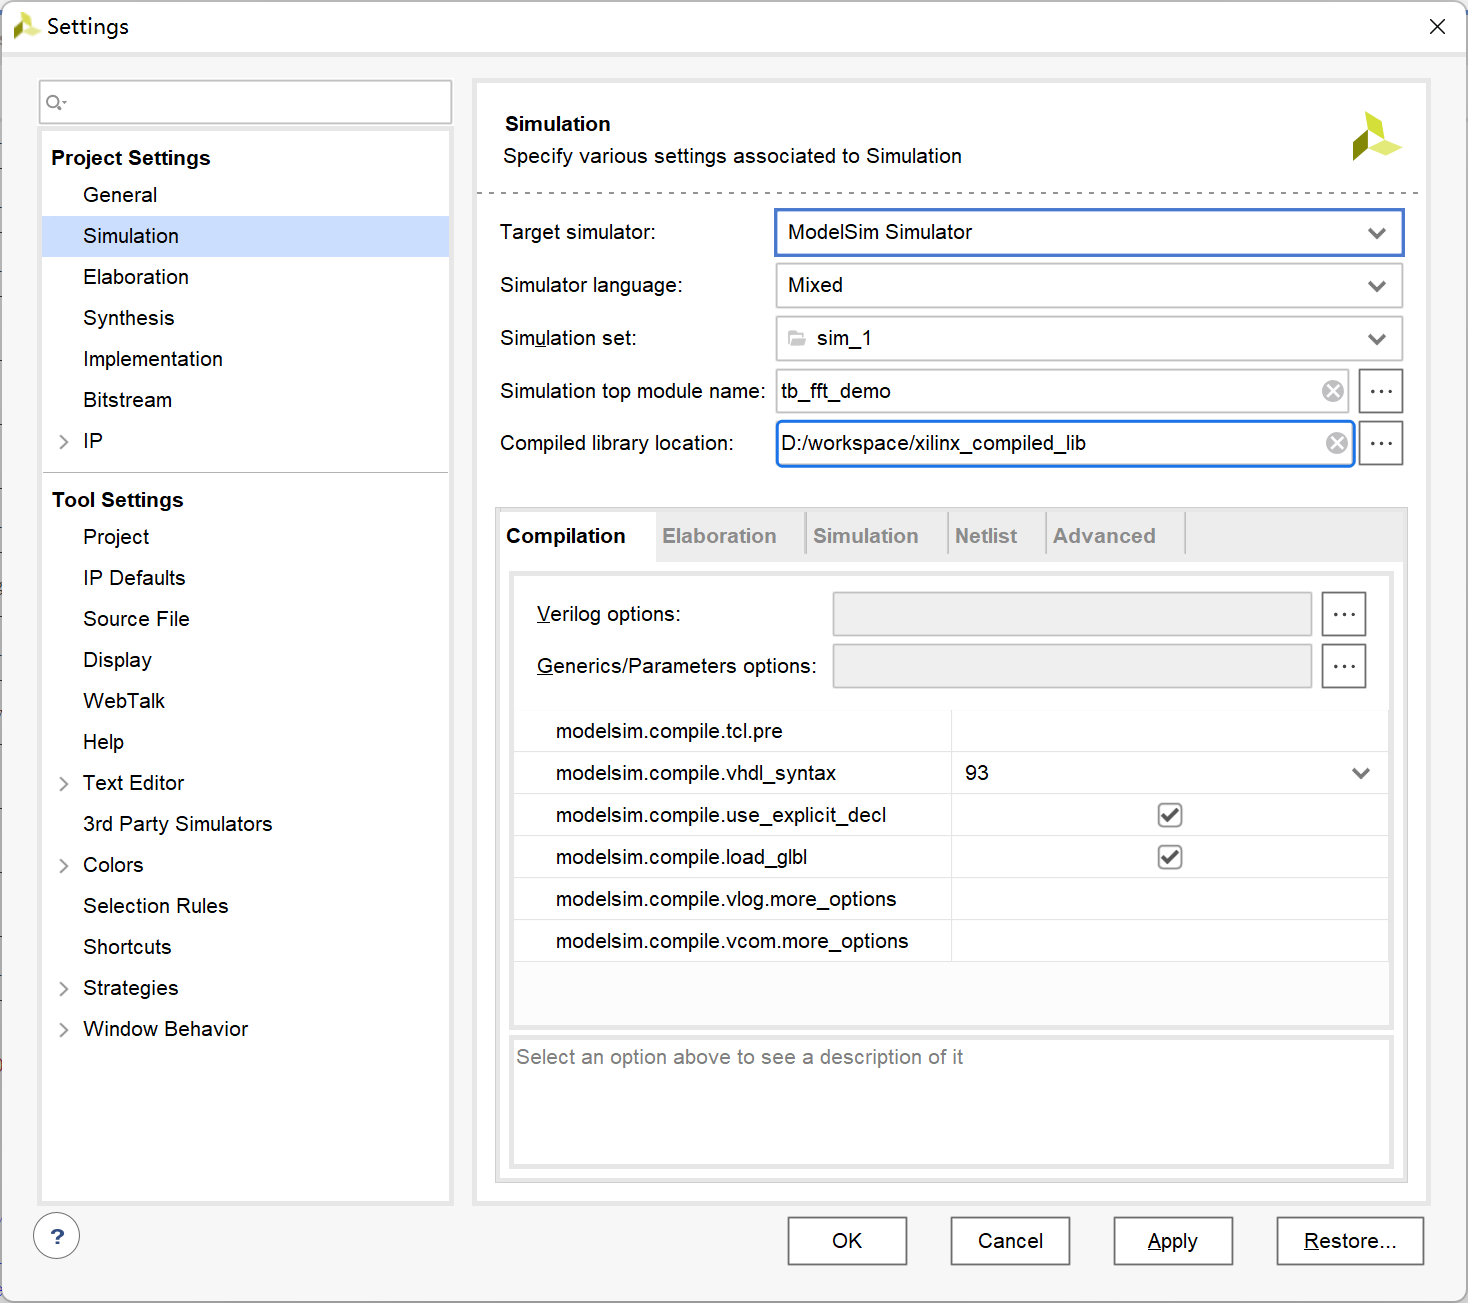Click the Cancel button
1468x1303 pixels.
[x=1010, y=1241]
